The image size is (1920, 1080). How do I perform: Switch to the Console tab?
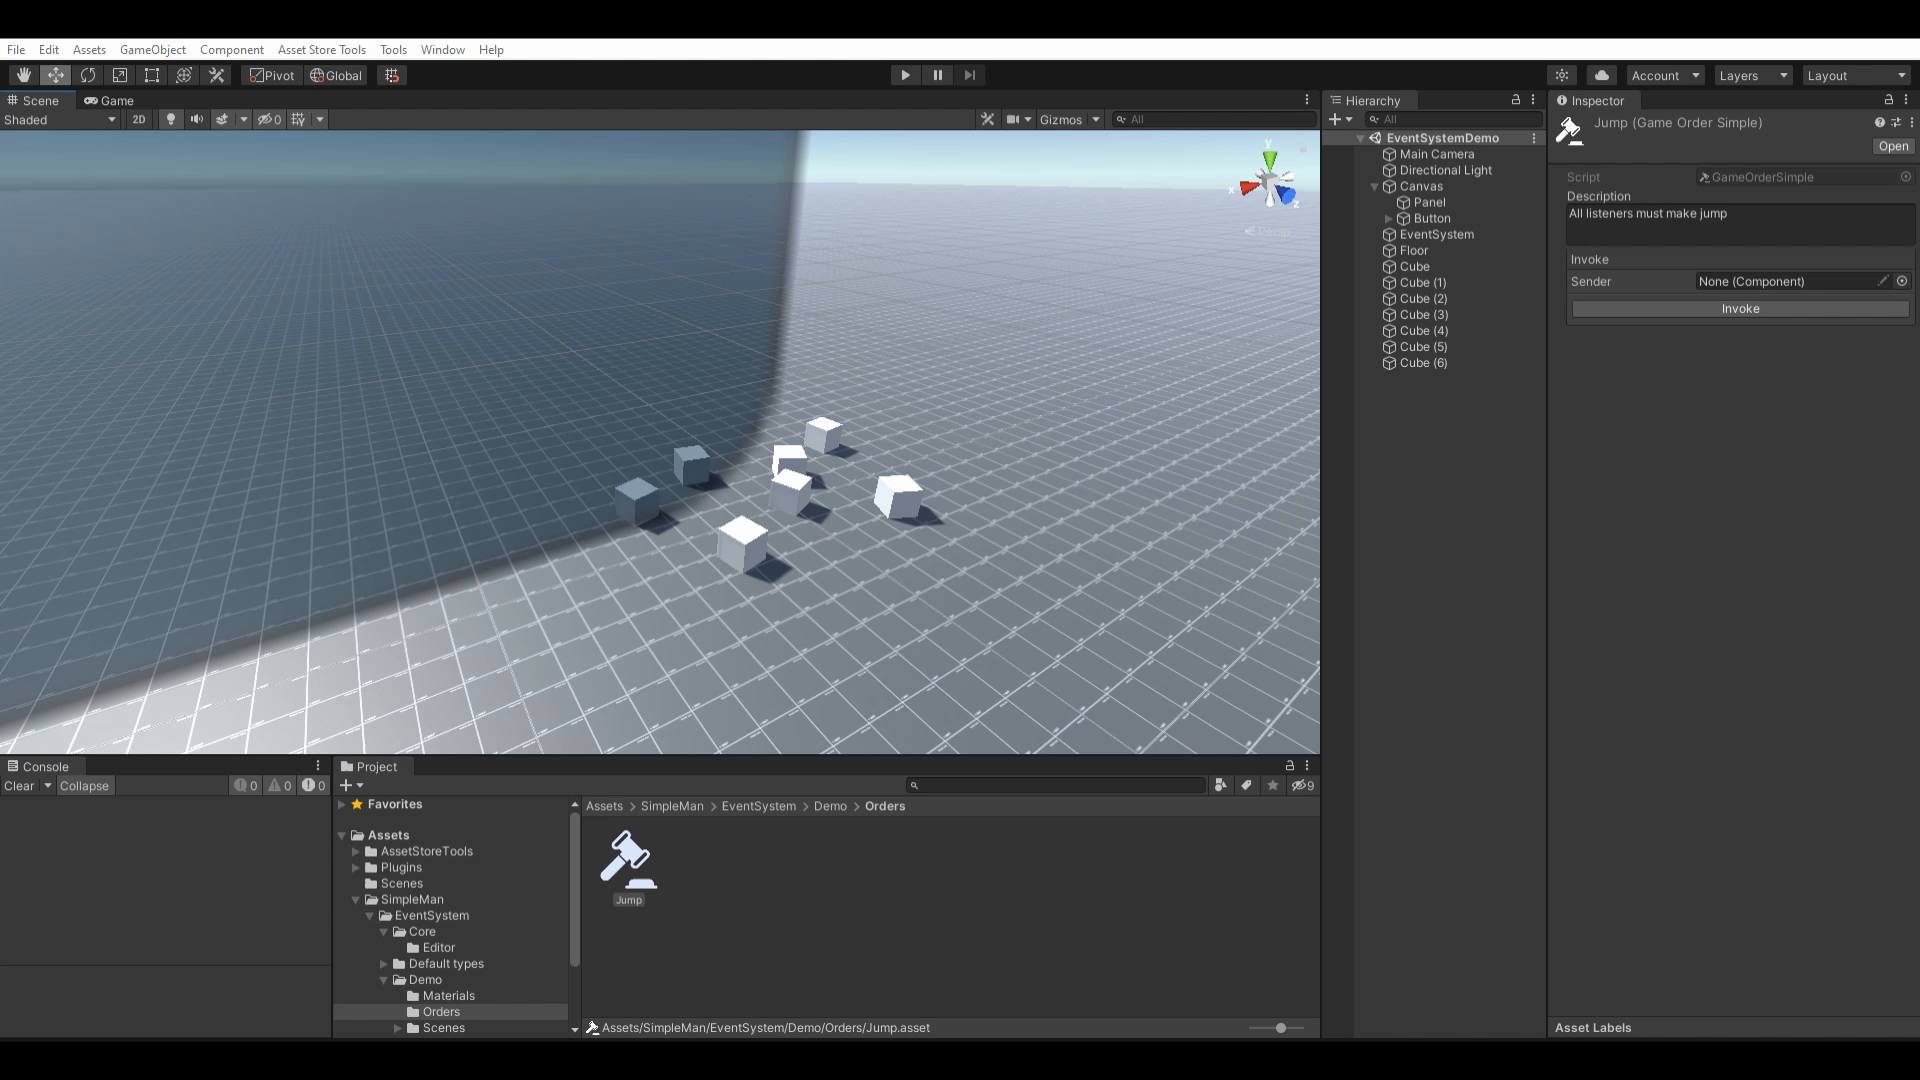38,766
